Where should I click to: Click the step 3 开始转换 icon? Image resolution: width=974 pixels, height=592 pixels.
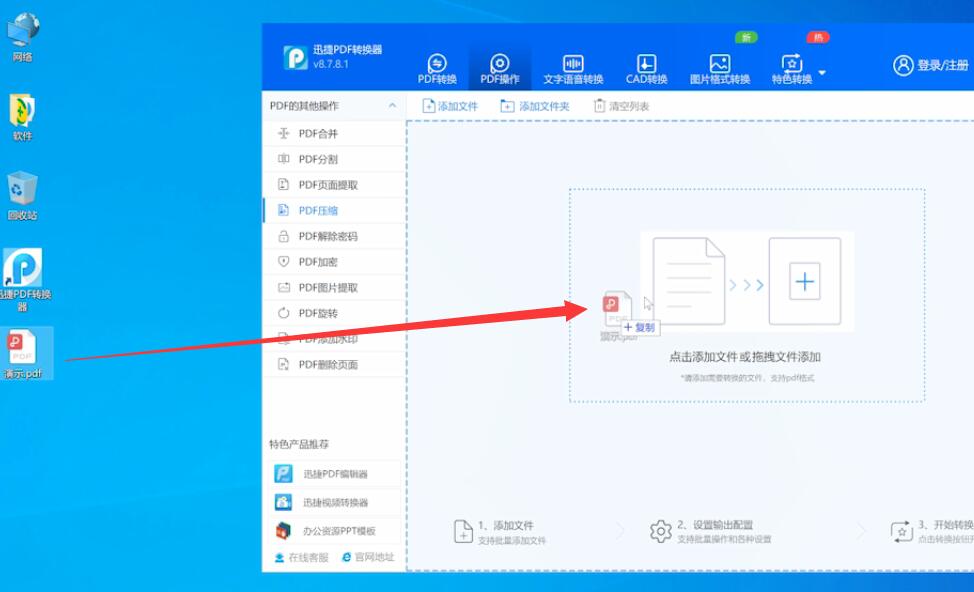pyautogui.click(x=901, y=532)
